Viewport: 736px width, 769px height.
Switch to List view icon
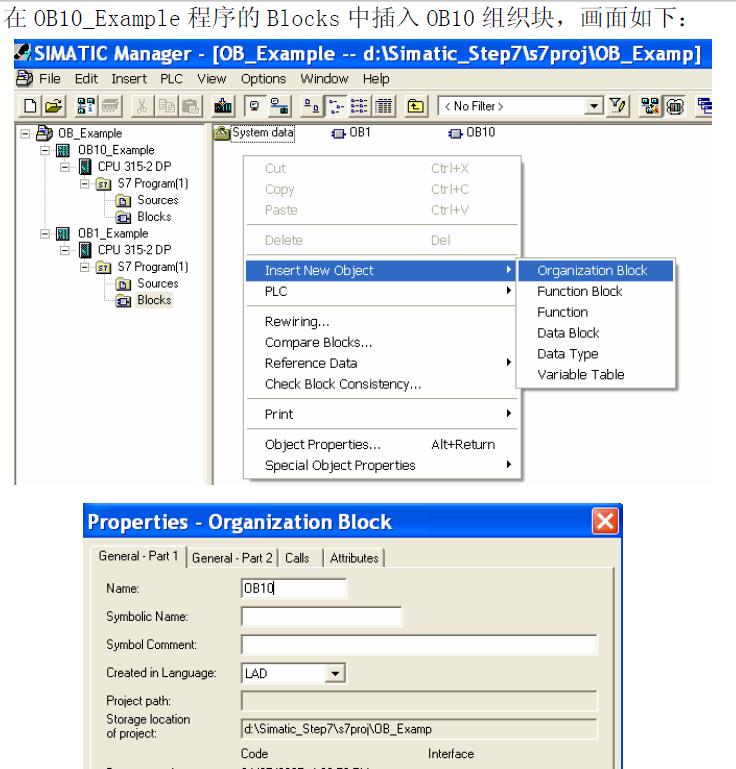(x=359, y=106)
